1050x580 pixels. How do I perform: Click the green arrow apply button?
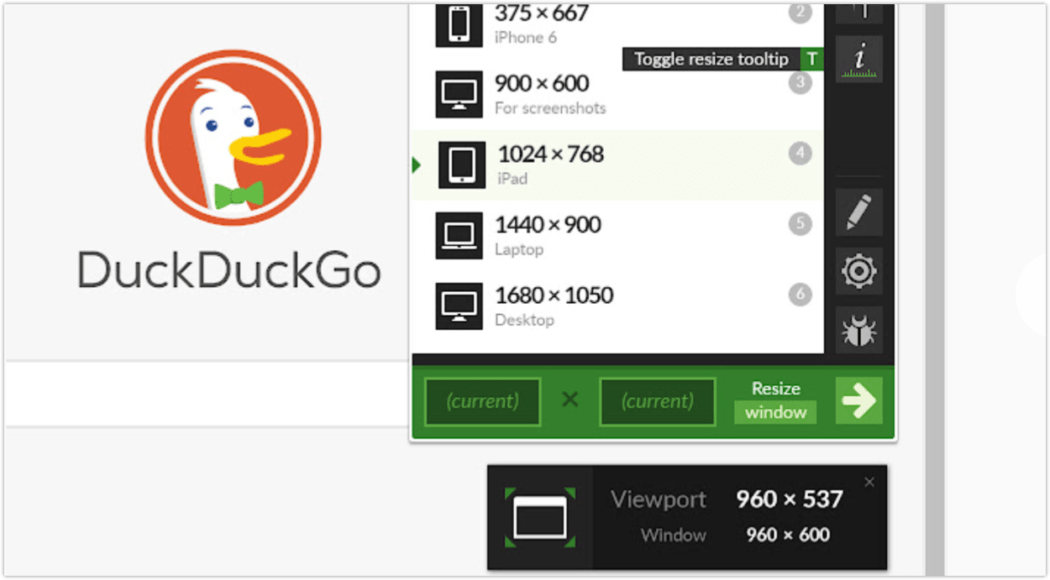point(858,401)
